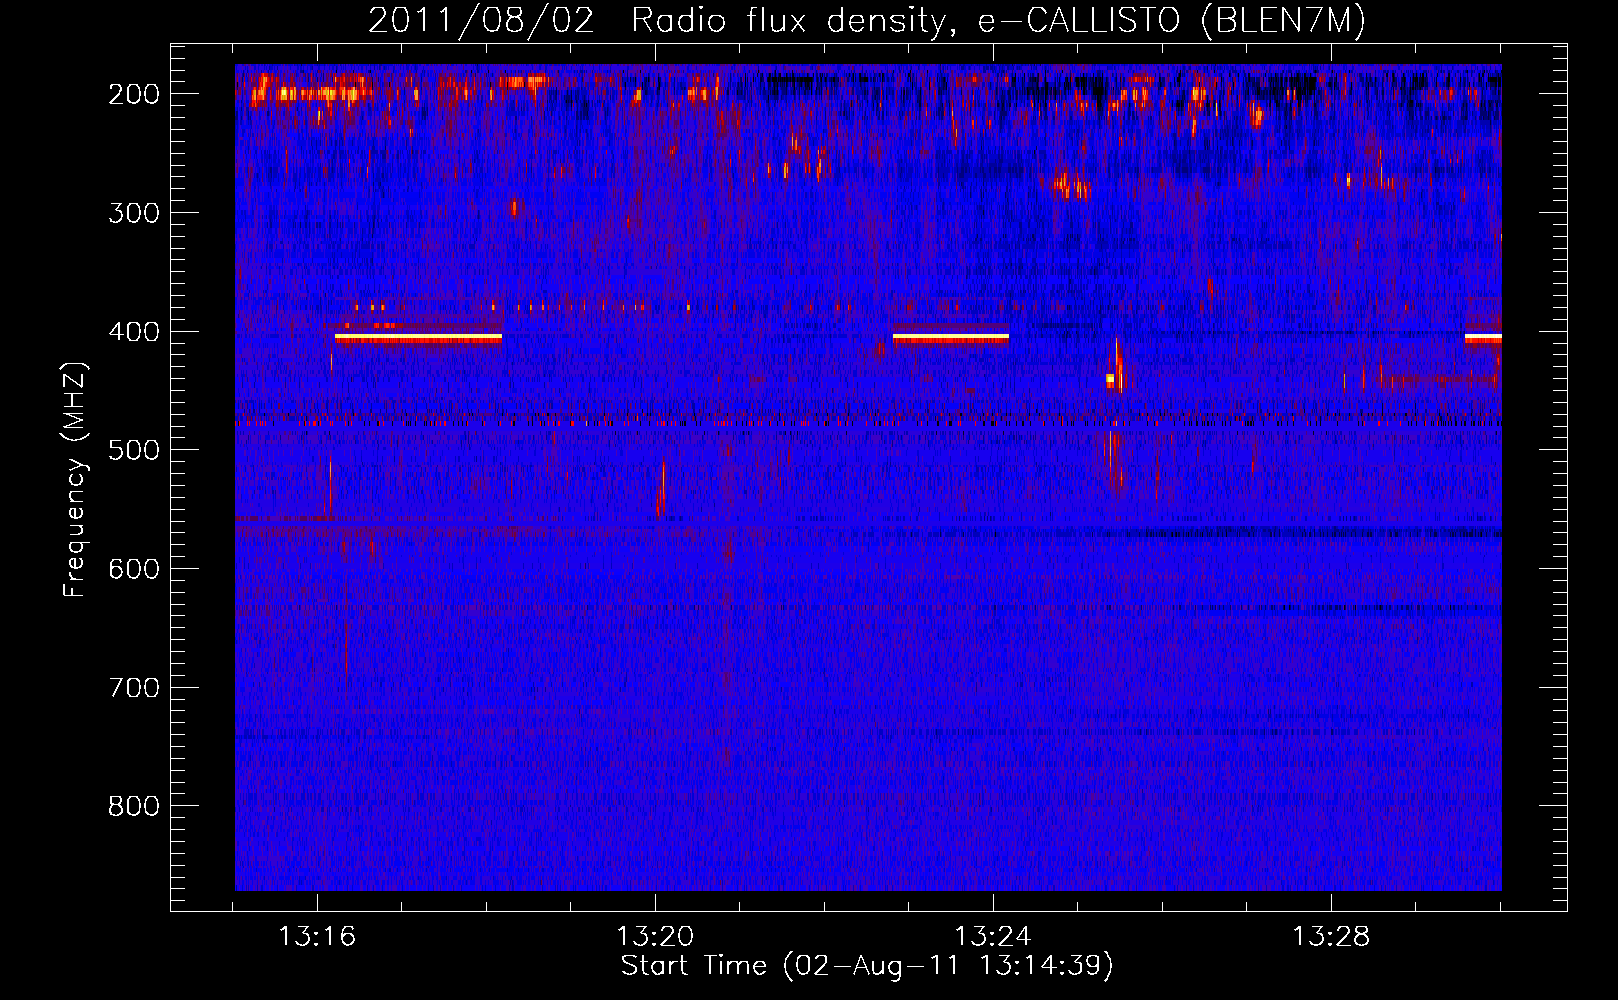Click the 600 frequency tick label

point(134,569)
